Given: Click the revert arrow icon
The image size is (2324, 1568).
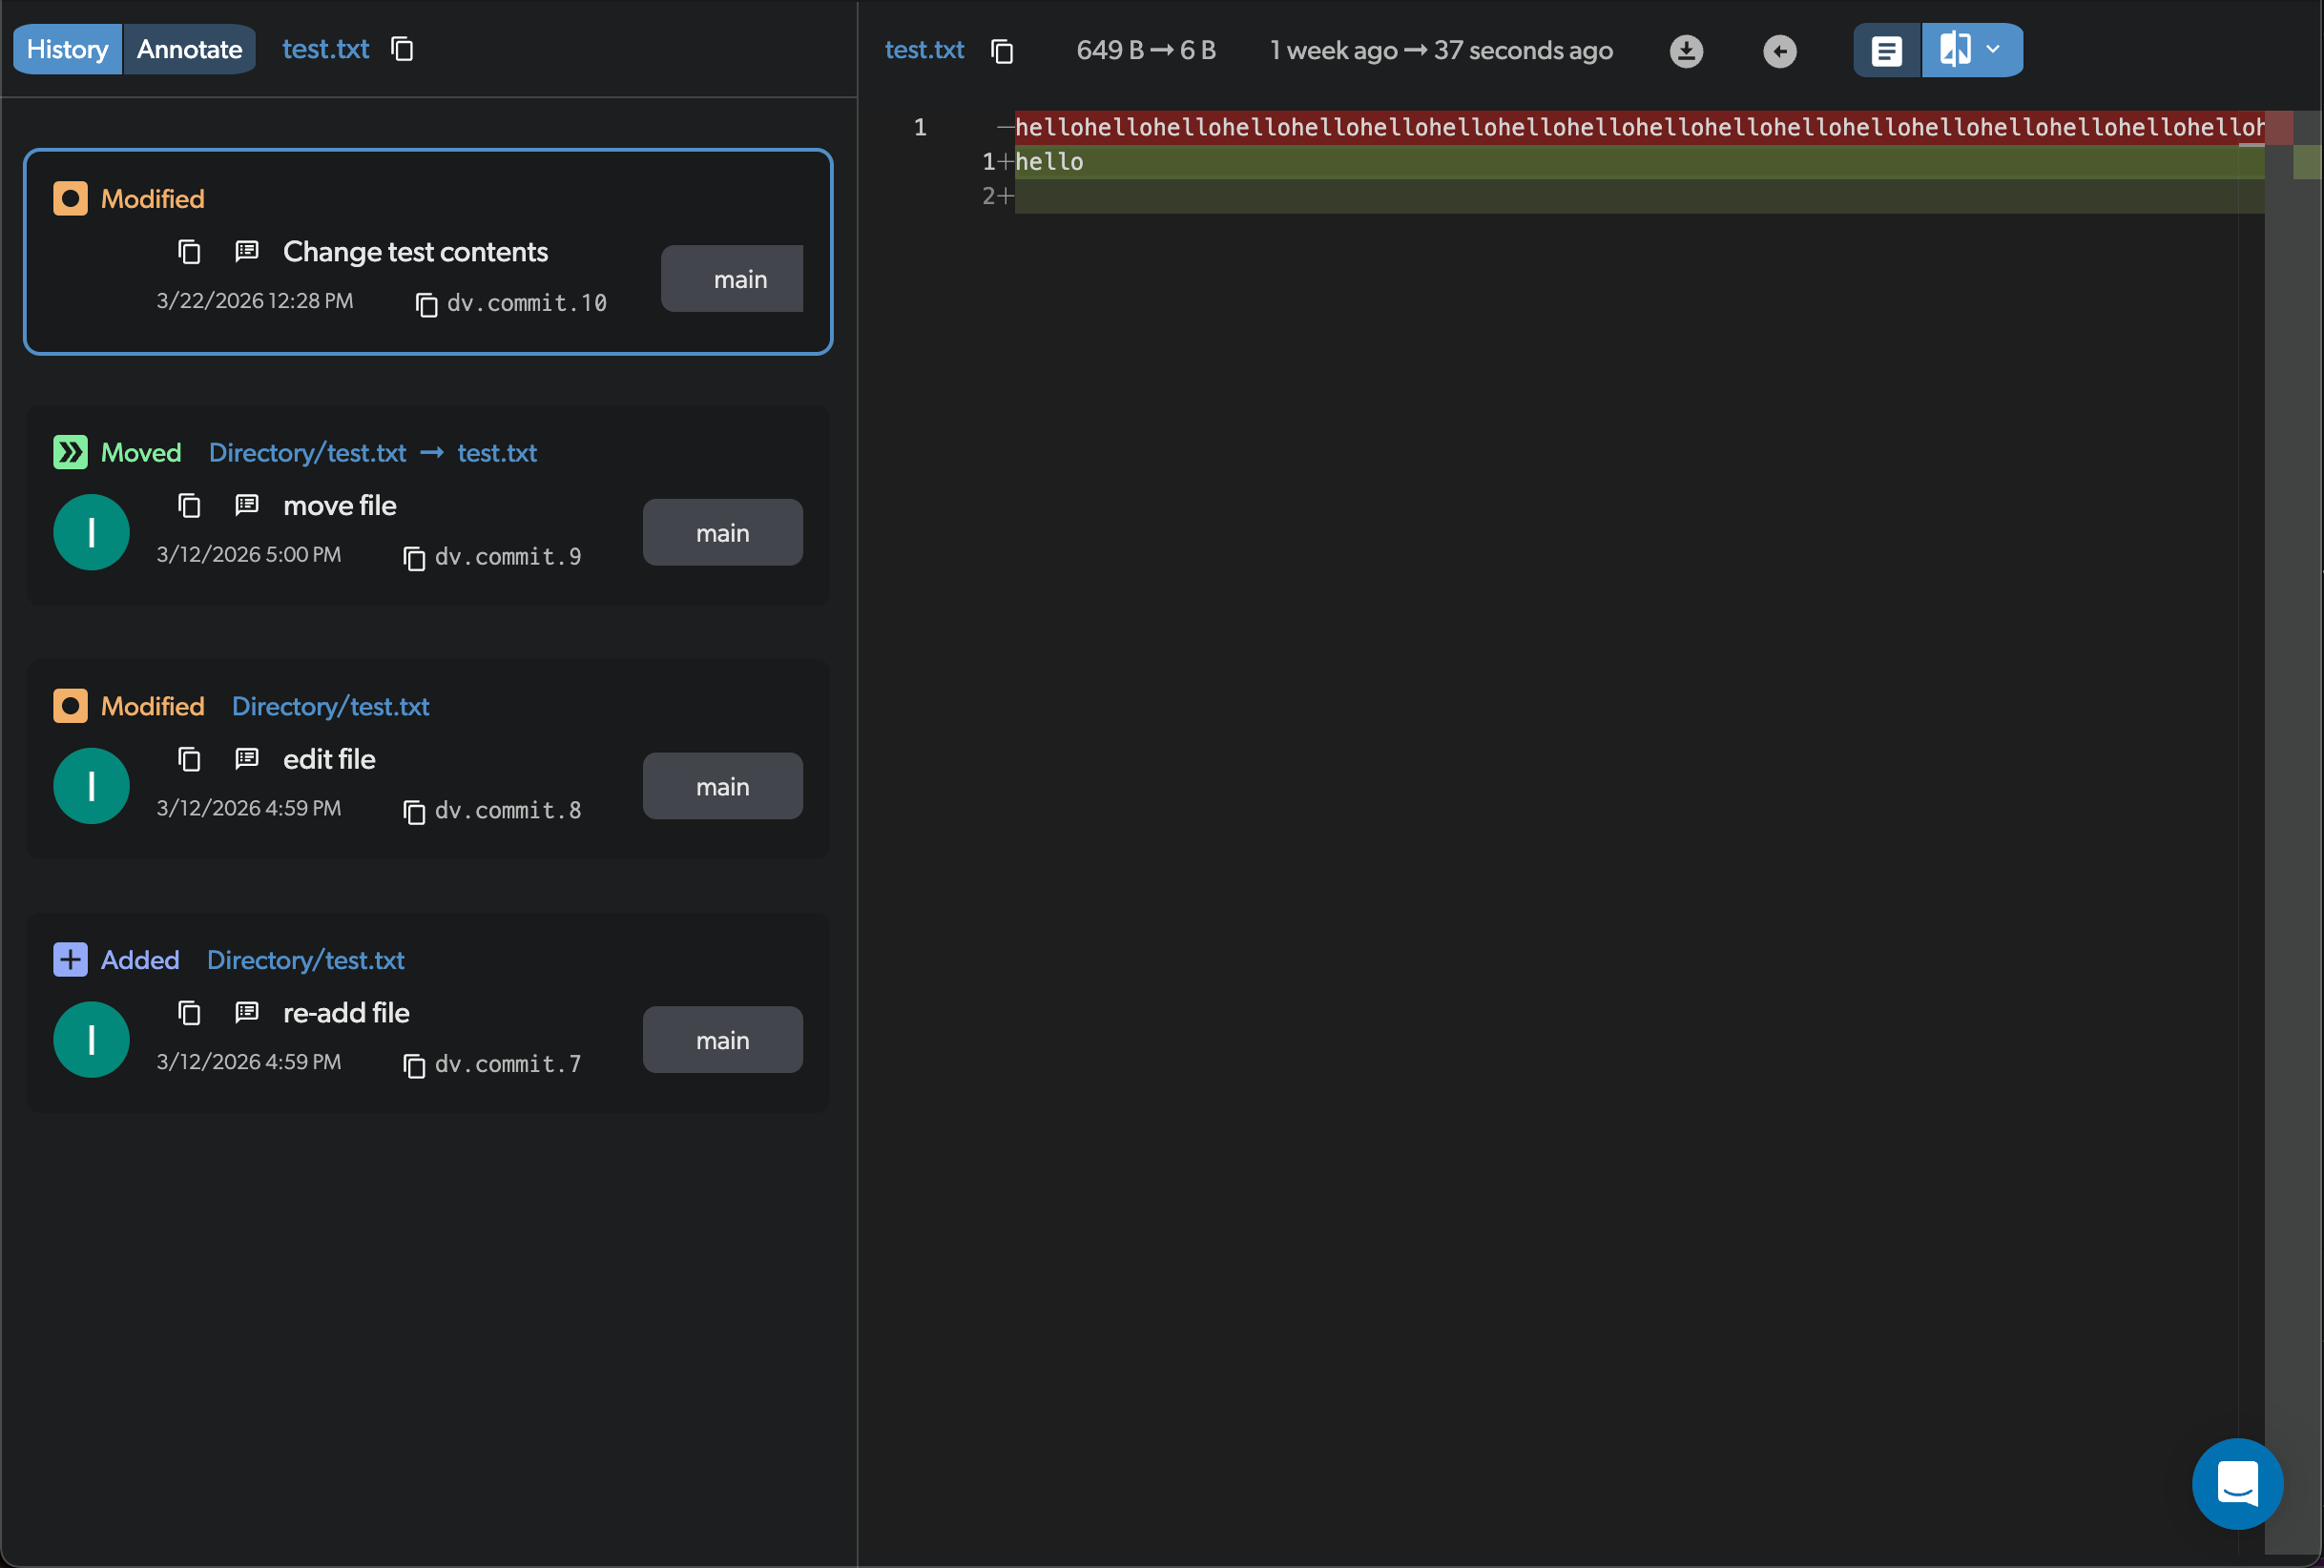Looking at the screenshot, I should [1780, 51].
